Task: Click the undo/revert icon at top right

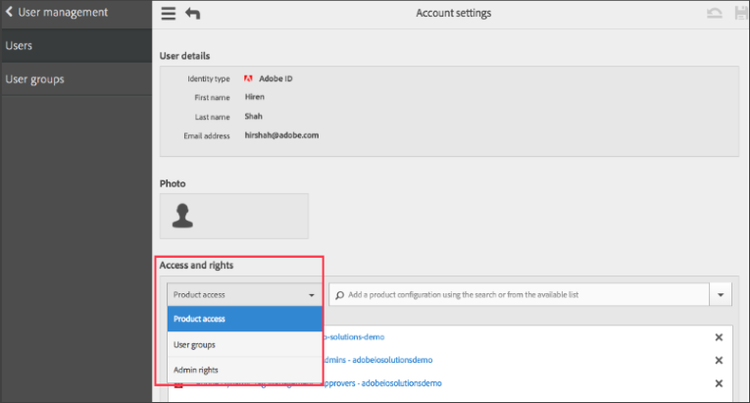Action: coord(714,13)
